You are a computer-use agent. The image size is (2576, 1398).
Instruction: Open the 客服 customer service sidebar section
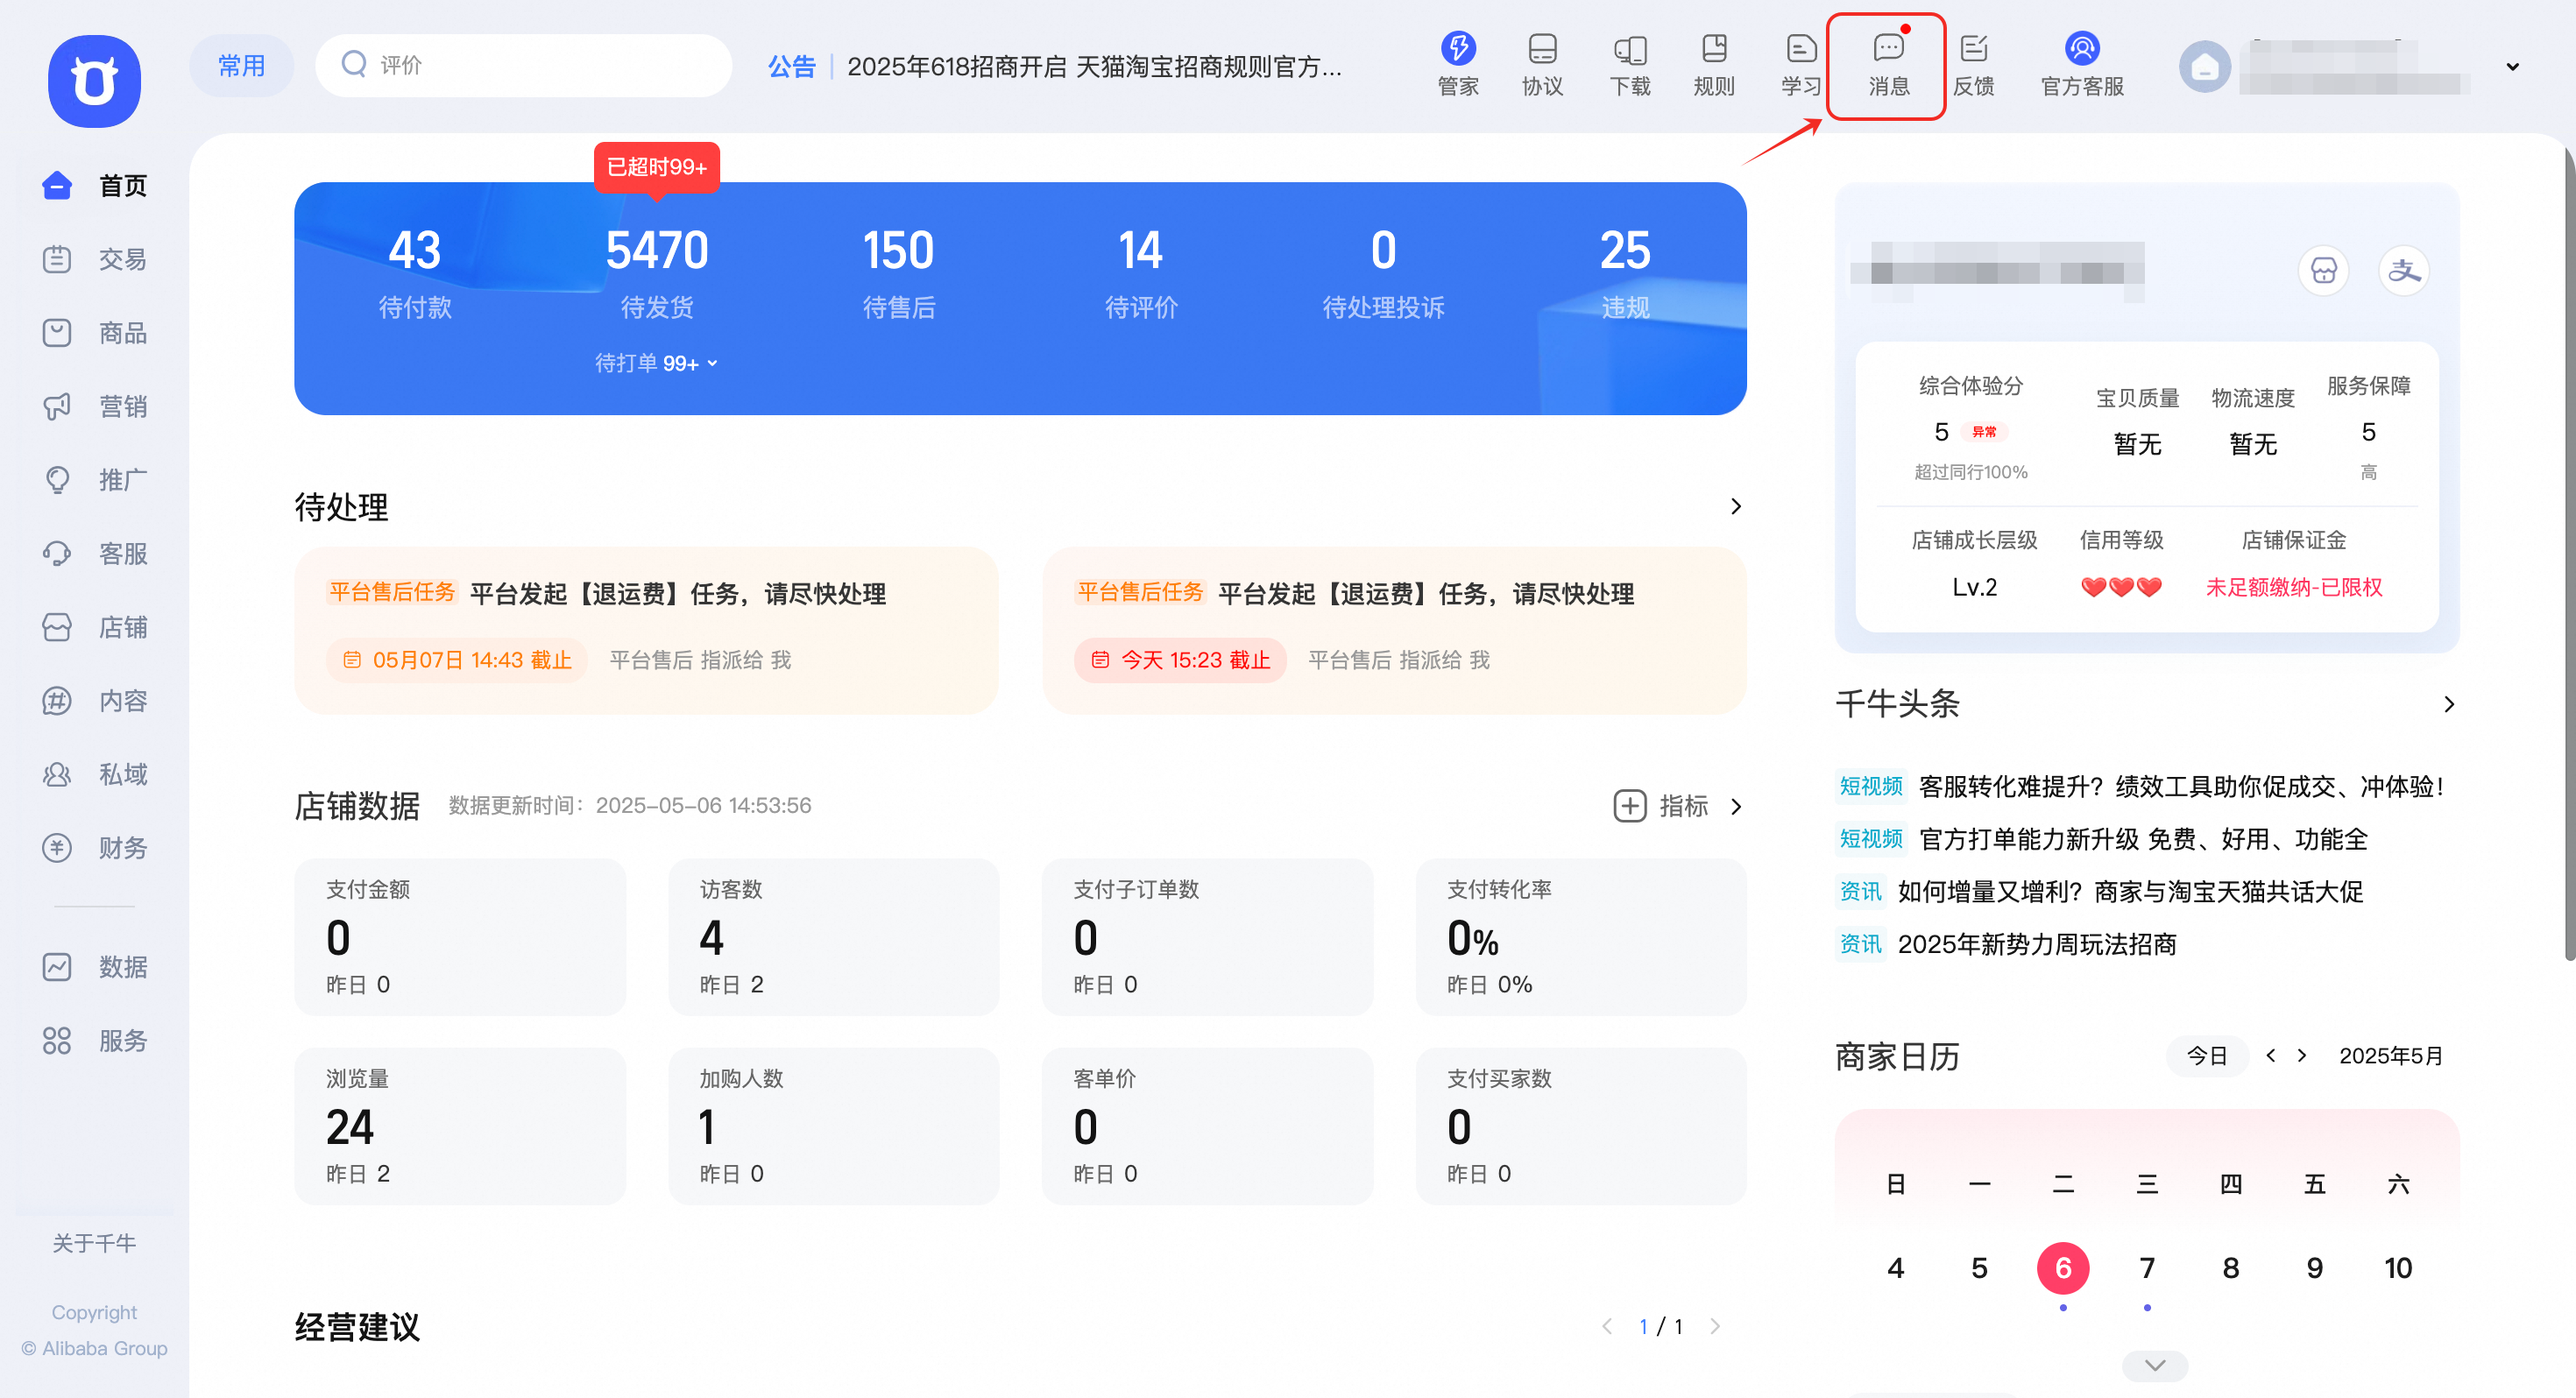[x=95, y=553]
